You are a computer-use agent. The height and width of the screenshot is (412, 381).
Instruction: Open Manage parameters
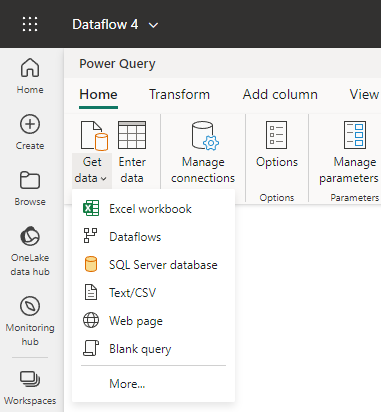pyautogui.click(x=349, y=152)
